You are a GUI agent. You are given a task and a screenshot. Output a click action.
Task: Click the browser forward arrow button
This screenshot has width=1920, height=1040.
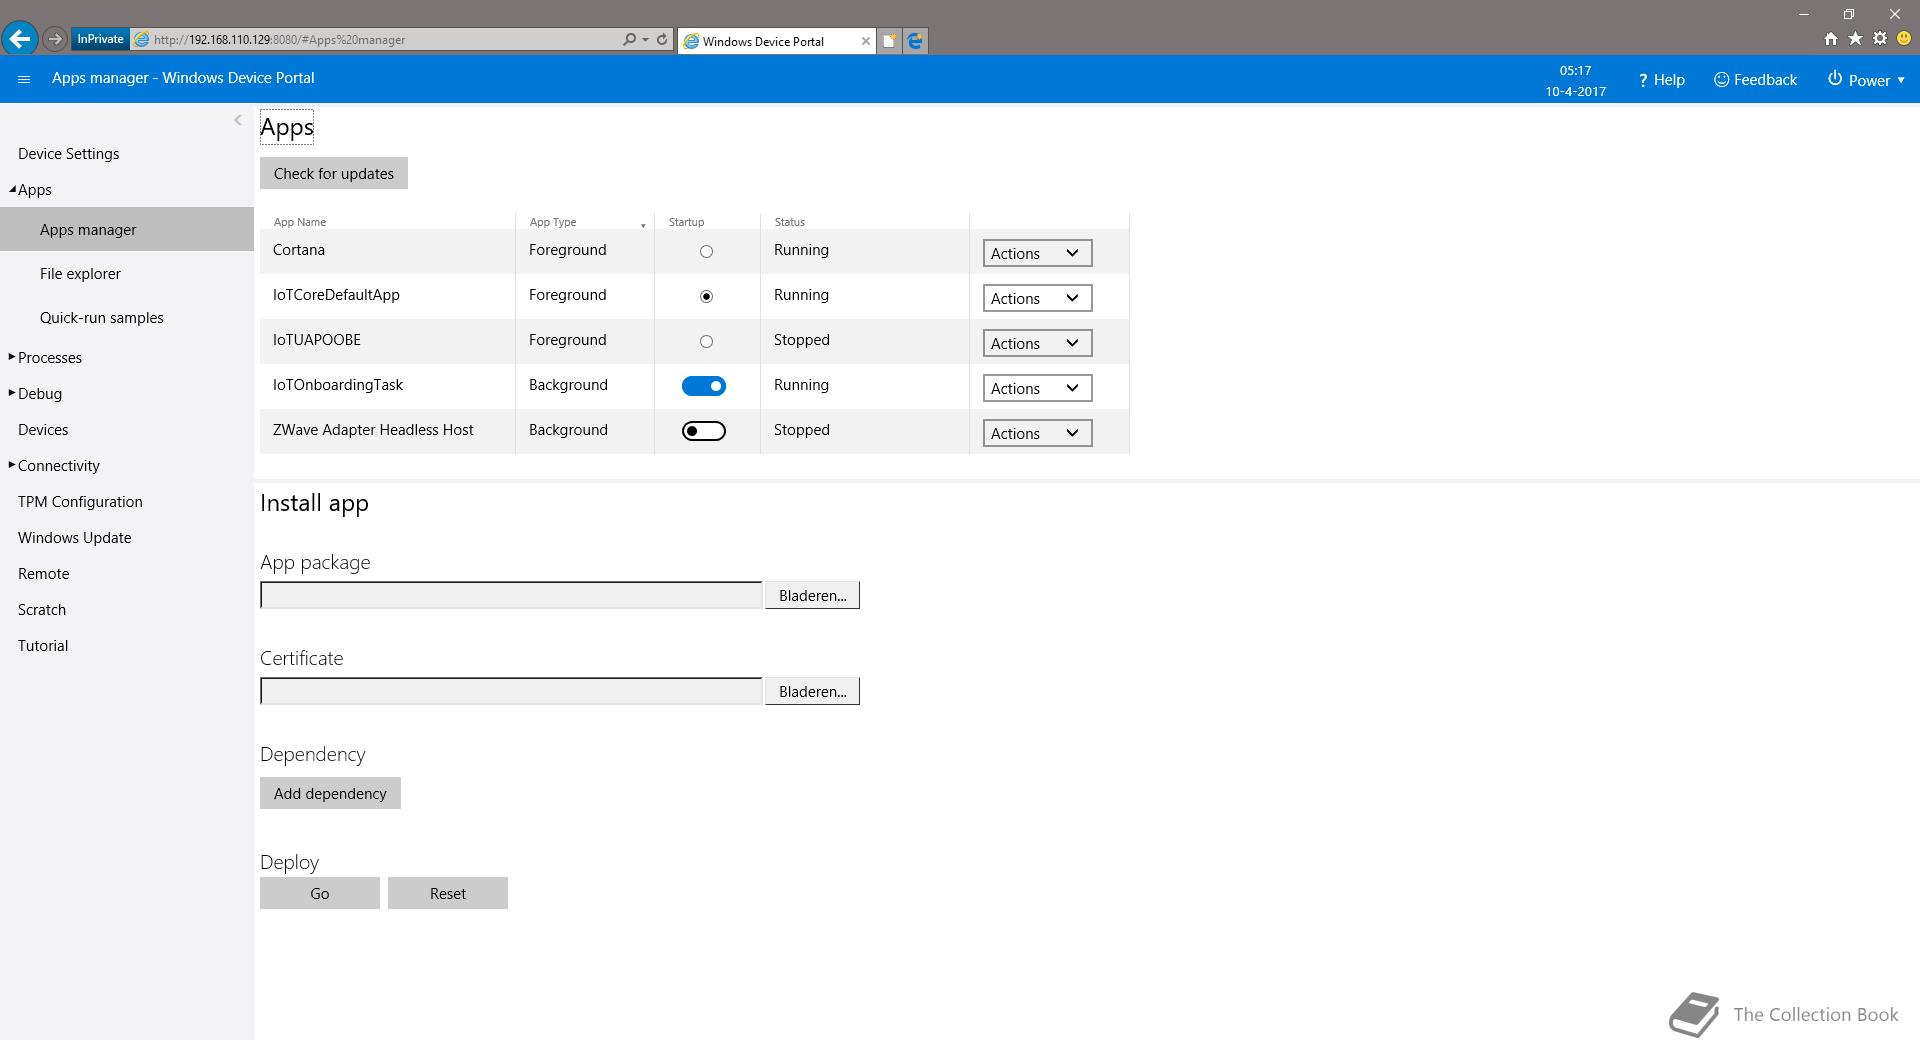(55, 39)
